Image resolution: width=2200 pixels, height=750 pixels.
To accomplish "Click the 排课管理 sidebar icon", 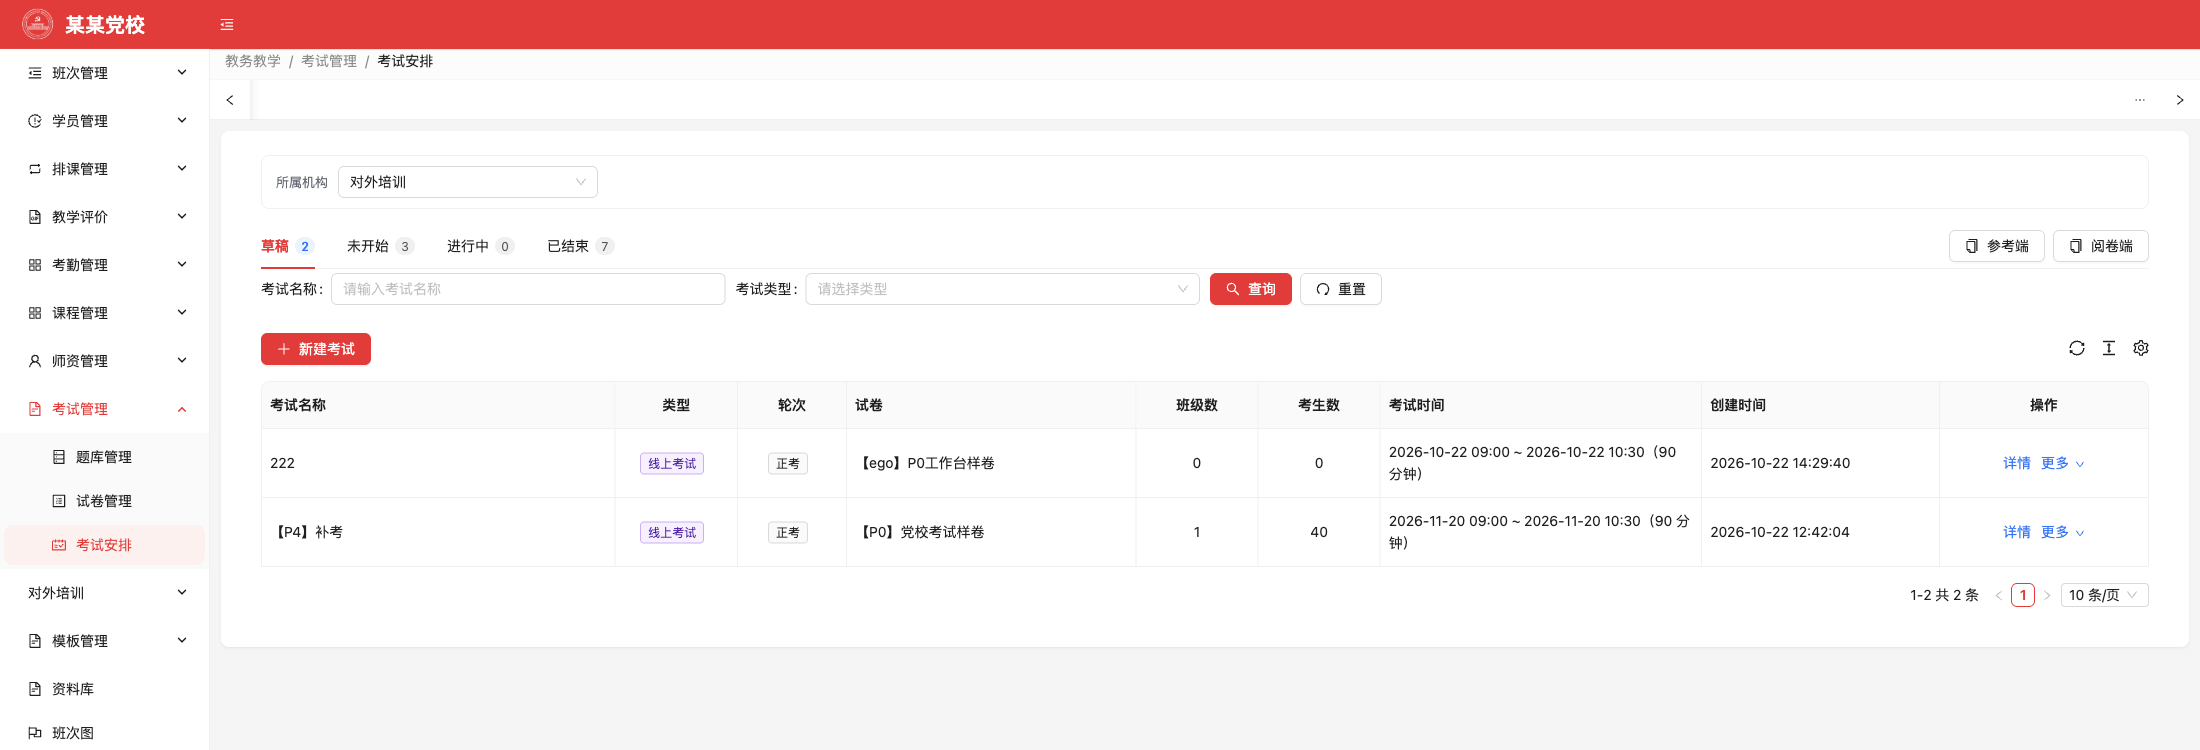I will pyautogui.click(x=35, y=169).
